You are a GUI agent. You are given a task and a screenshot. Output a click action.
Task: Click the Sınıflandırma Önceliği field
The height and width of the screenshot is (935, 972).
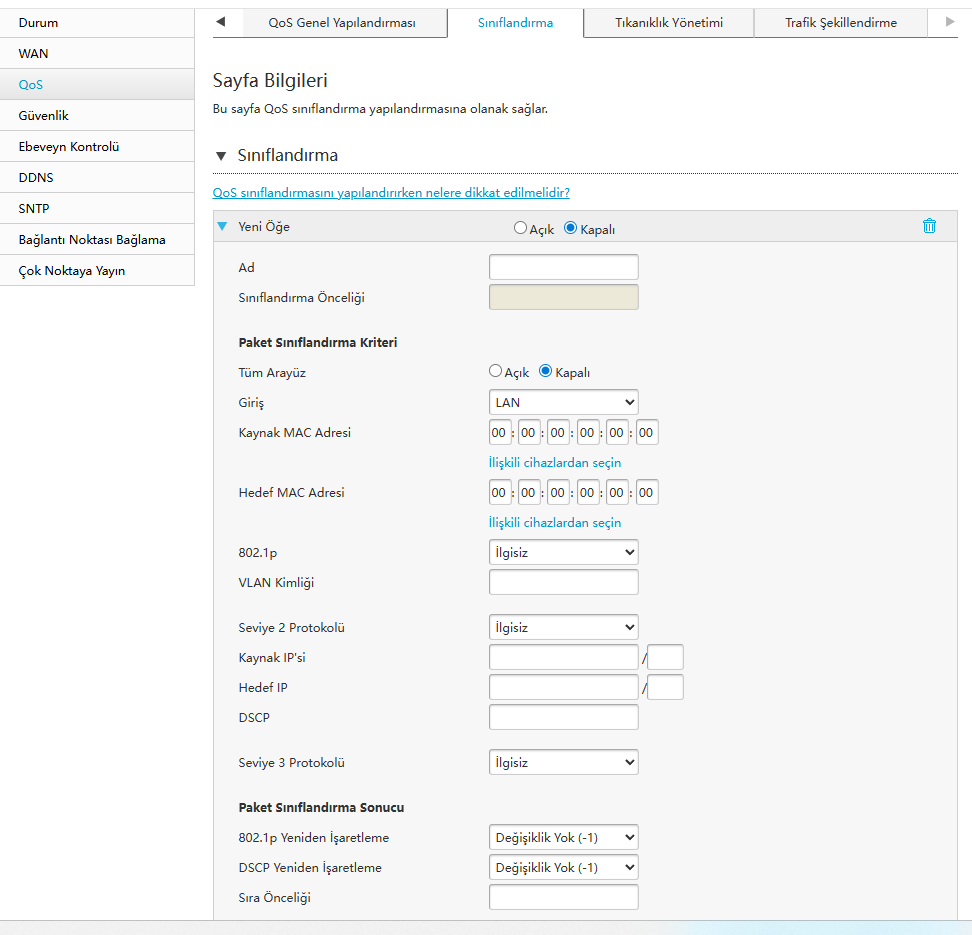click(563, 297)
